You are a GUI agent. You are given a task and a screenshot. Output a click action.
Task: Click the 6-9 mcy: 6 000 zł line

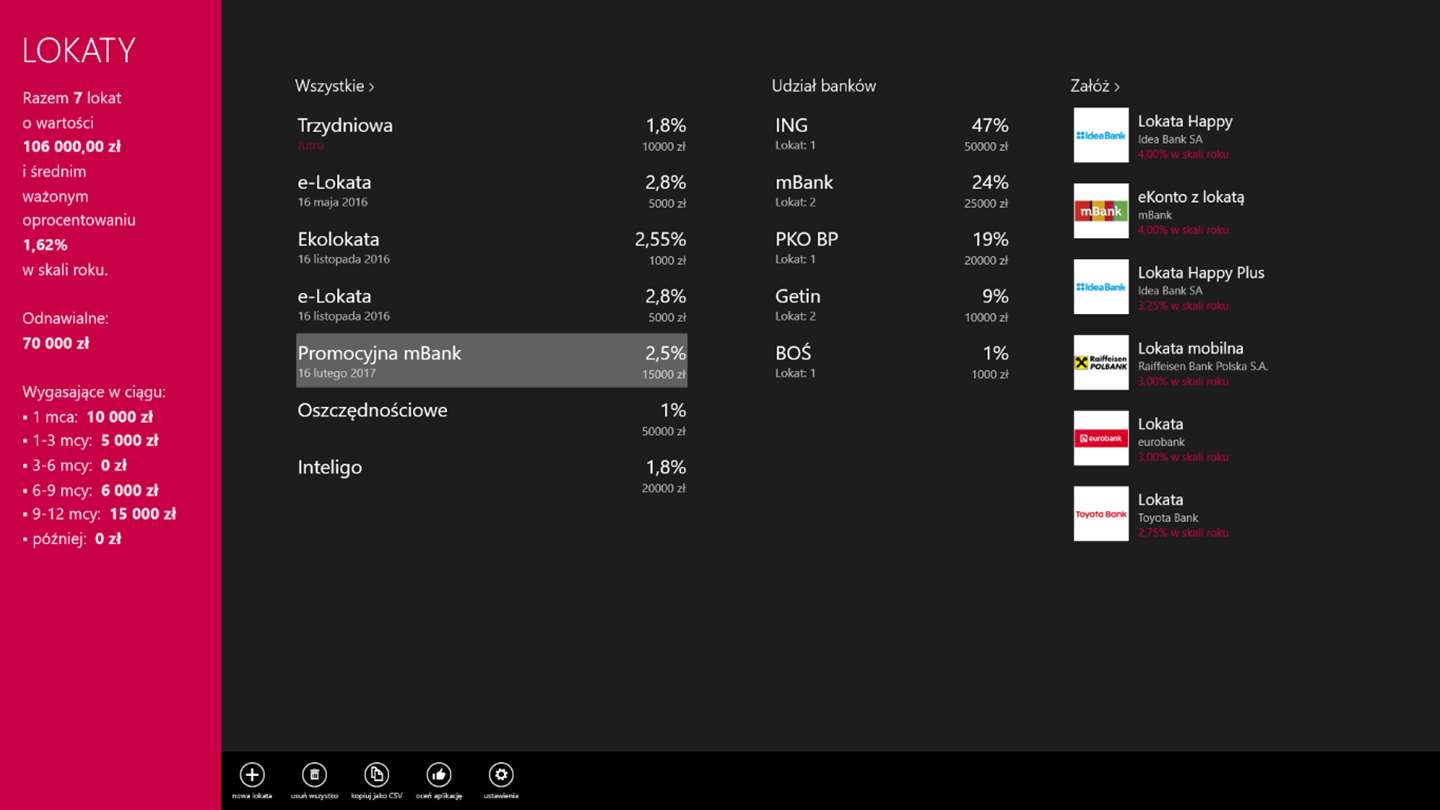(x=90, y=490)
